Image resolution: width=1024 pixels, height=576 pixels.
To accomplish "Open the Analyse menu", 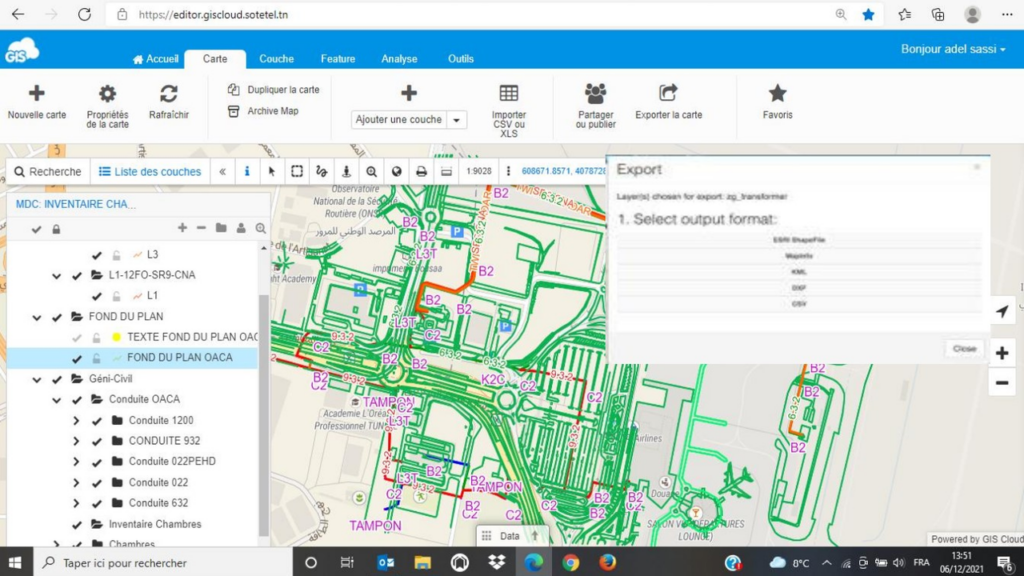I will [399, 58].
